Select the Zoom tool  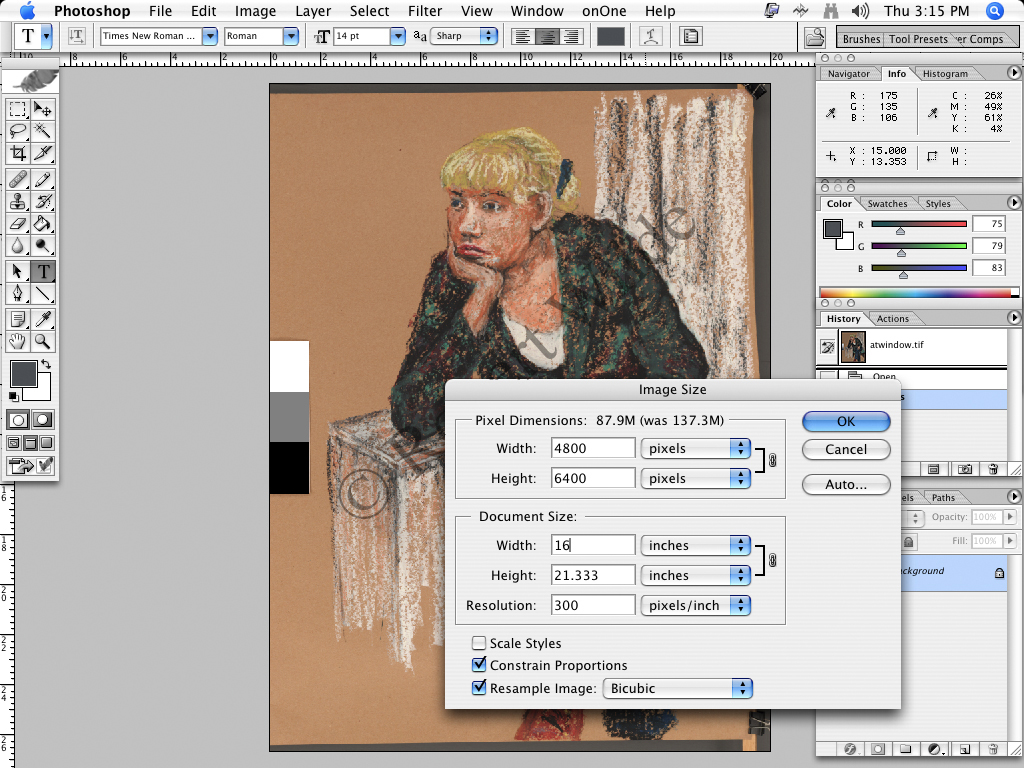pos(42,341)
